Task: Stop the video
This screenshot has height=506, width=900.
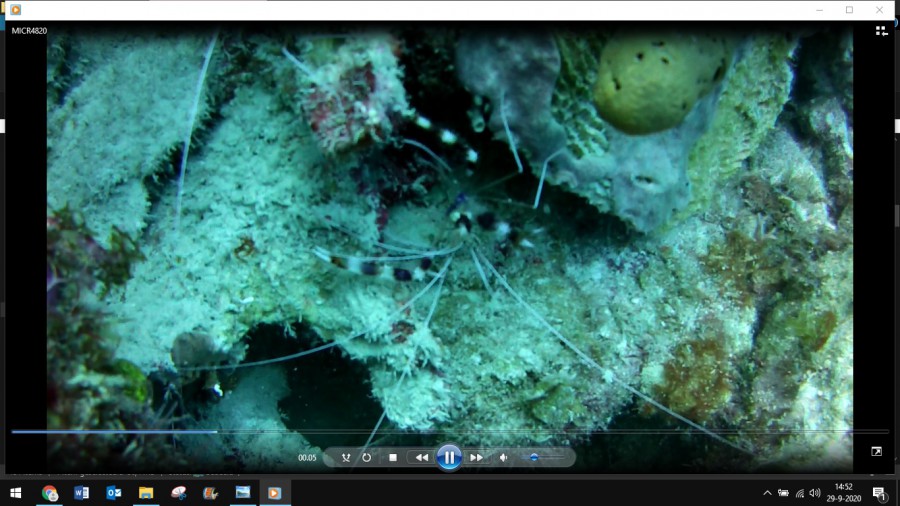Action: point(393,457)
